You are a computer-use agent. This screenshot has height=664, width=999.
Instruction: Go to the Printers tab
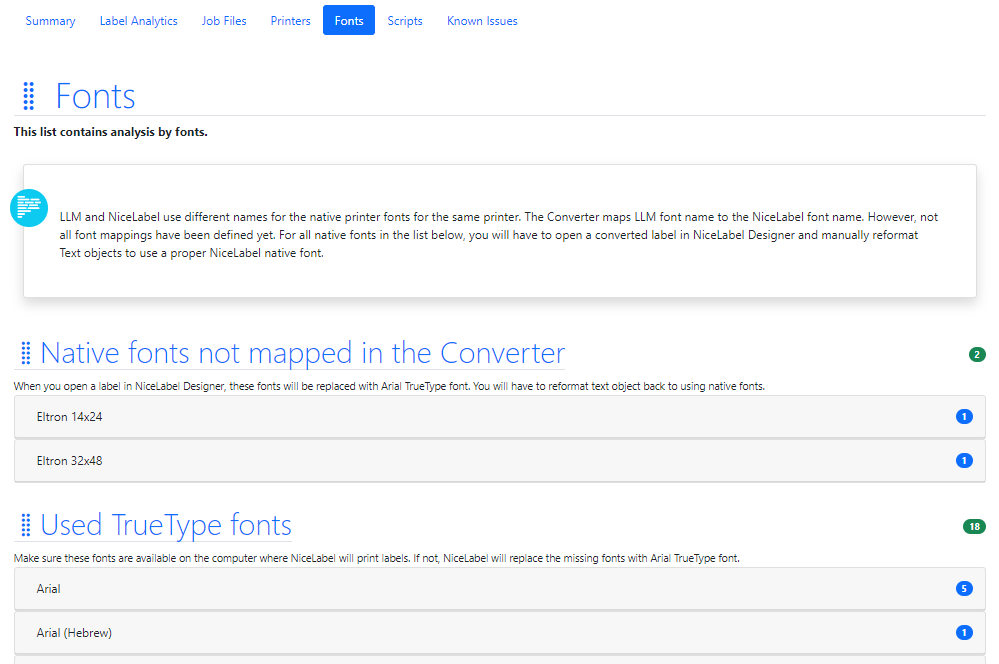click(x=290, y=20)
